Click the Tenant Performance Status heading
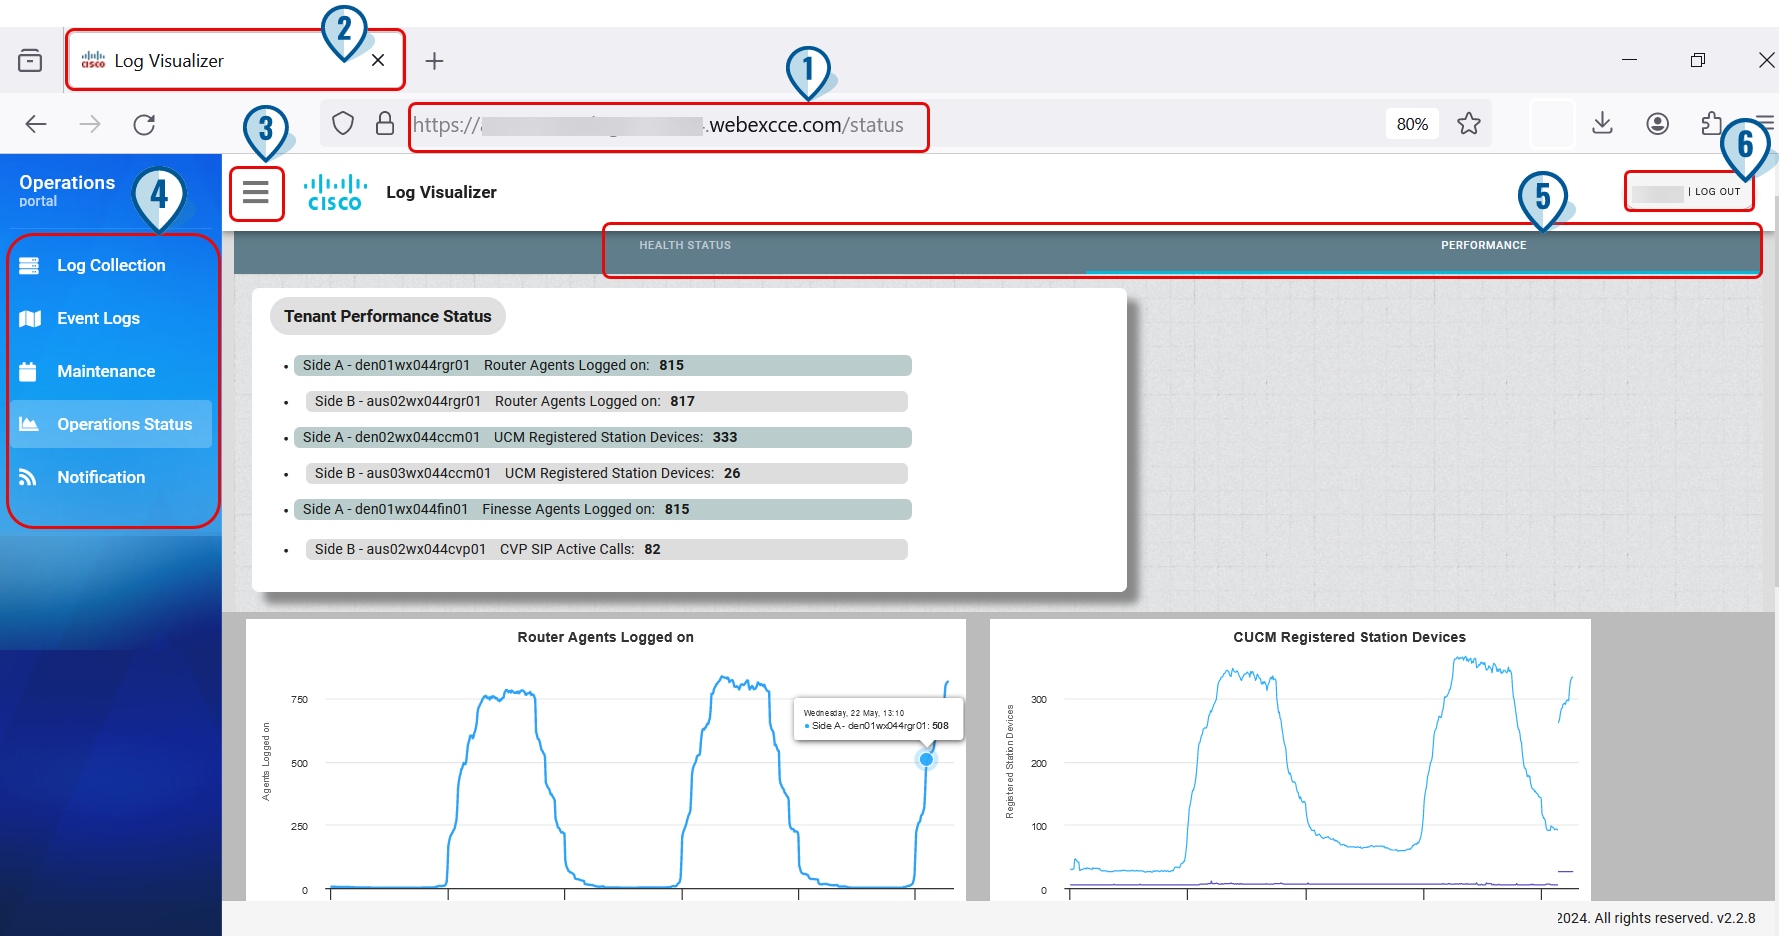This screenshot has width=1779, height=936. point(388,316)
